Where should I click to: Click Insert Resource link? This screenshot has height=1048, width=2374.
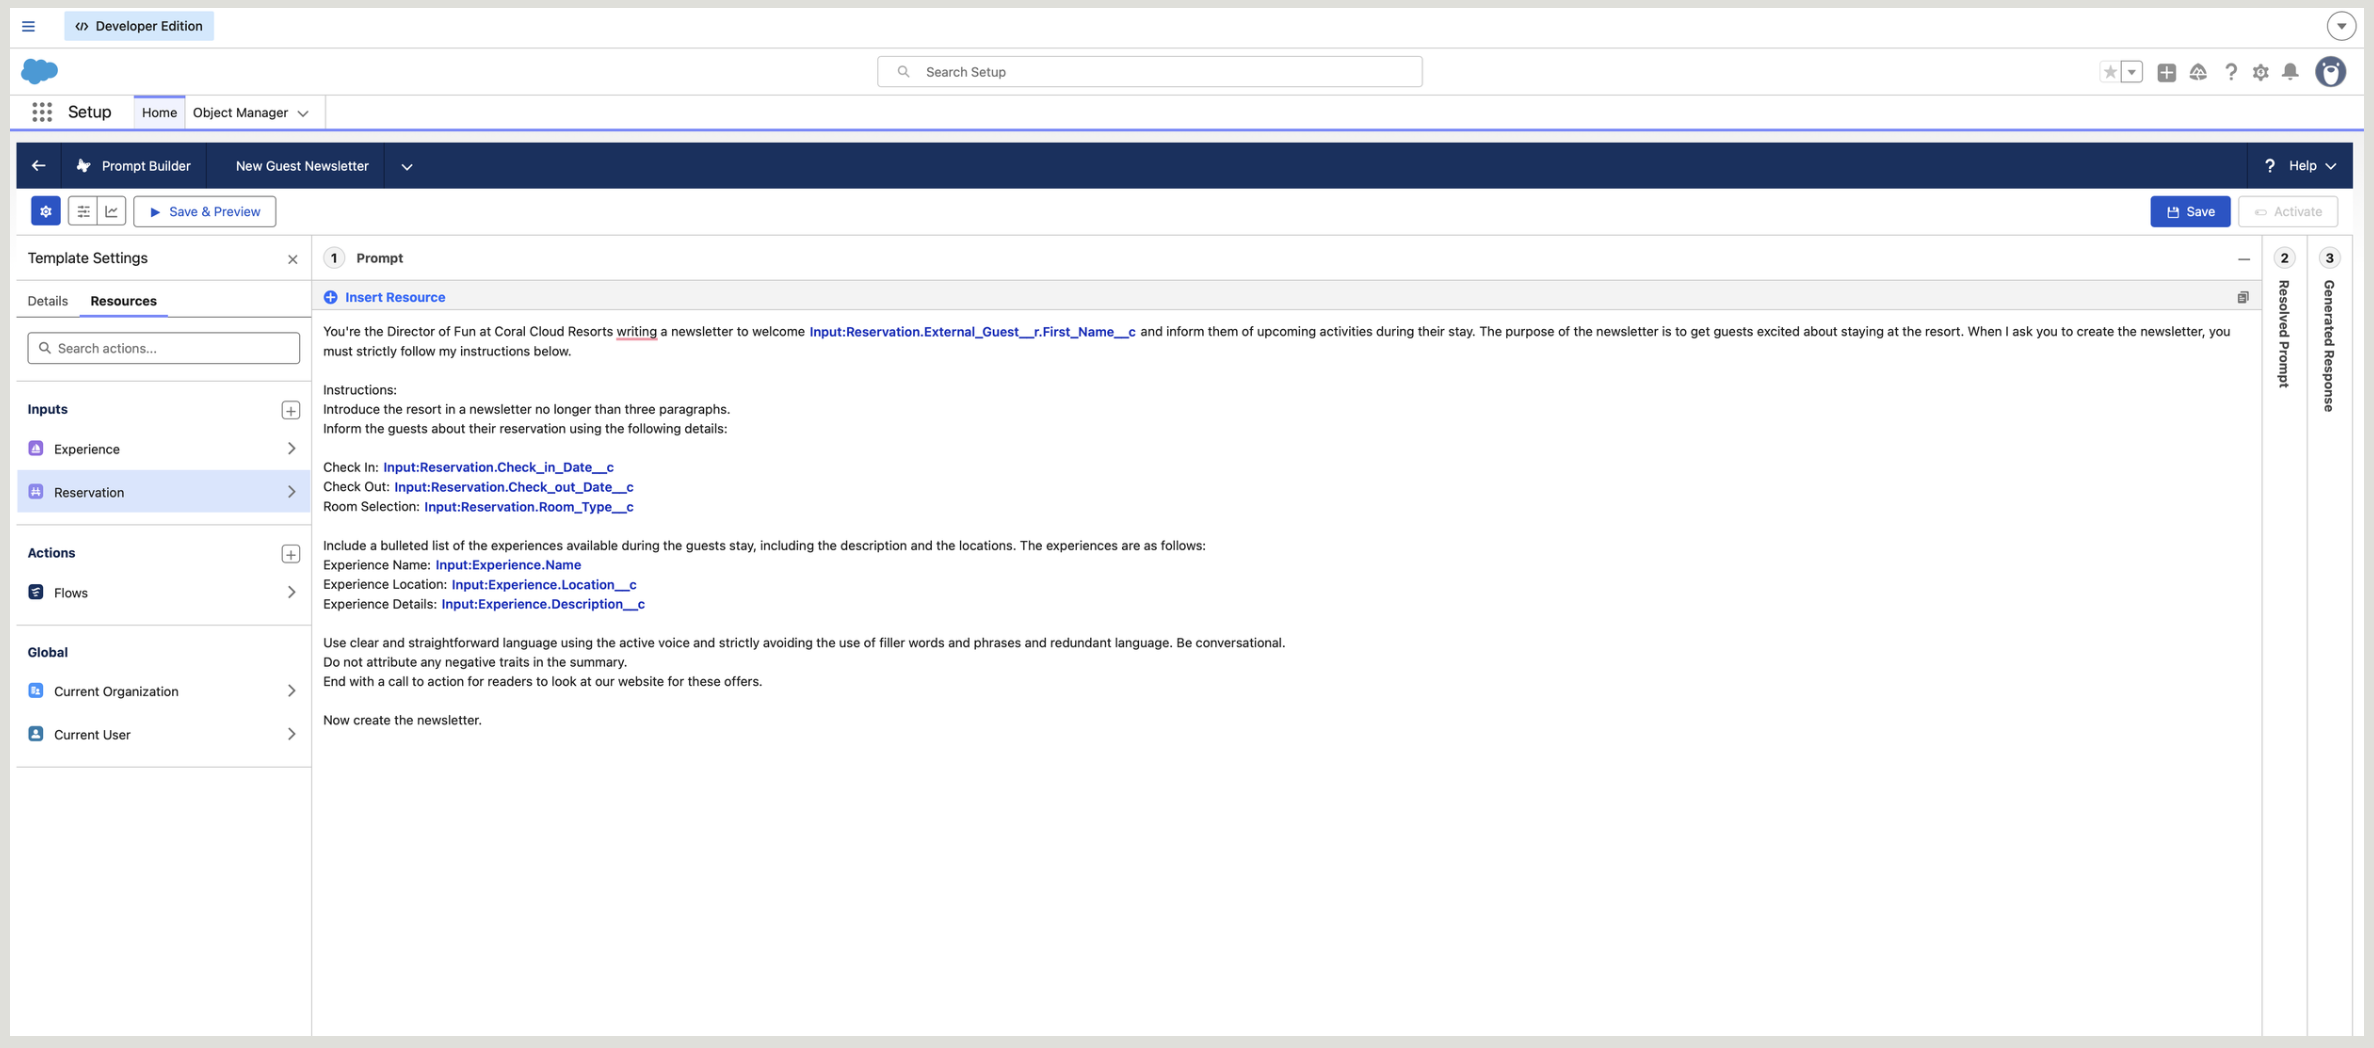(x=395, y=297)
